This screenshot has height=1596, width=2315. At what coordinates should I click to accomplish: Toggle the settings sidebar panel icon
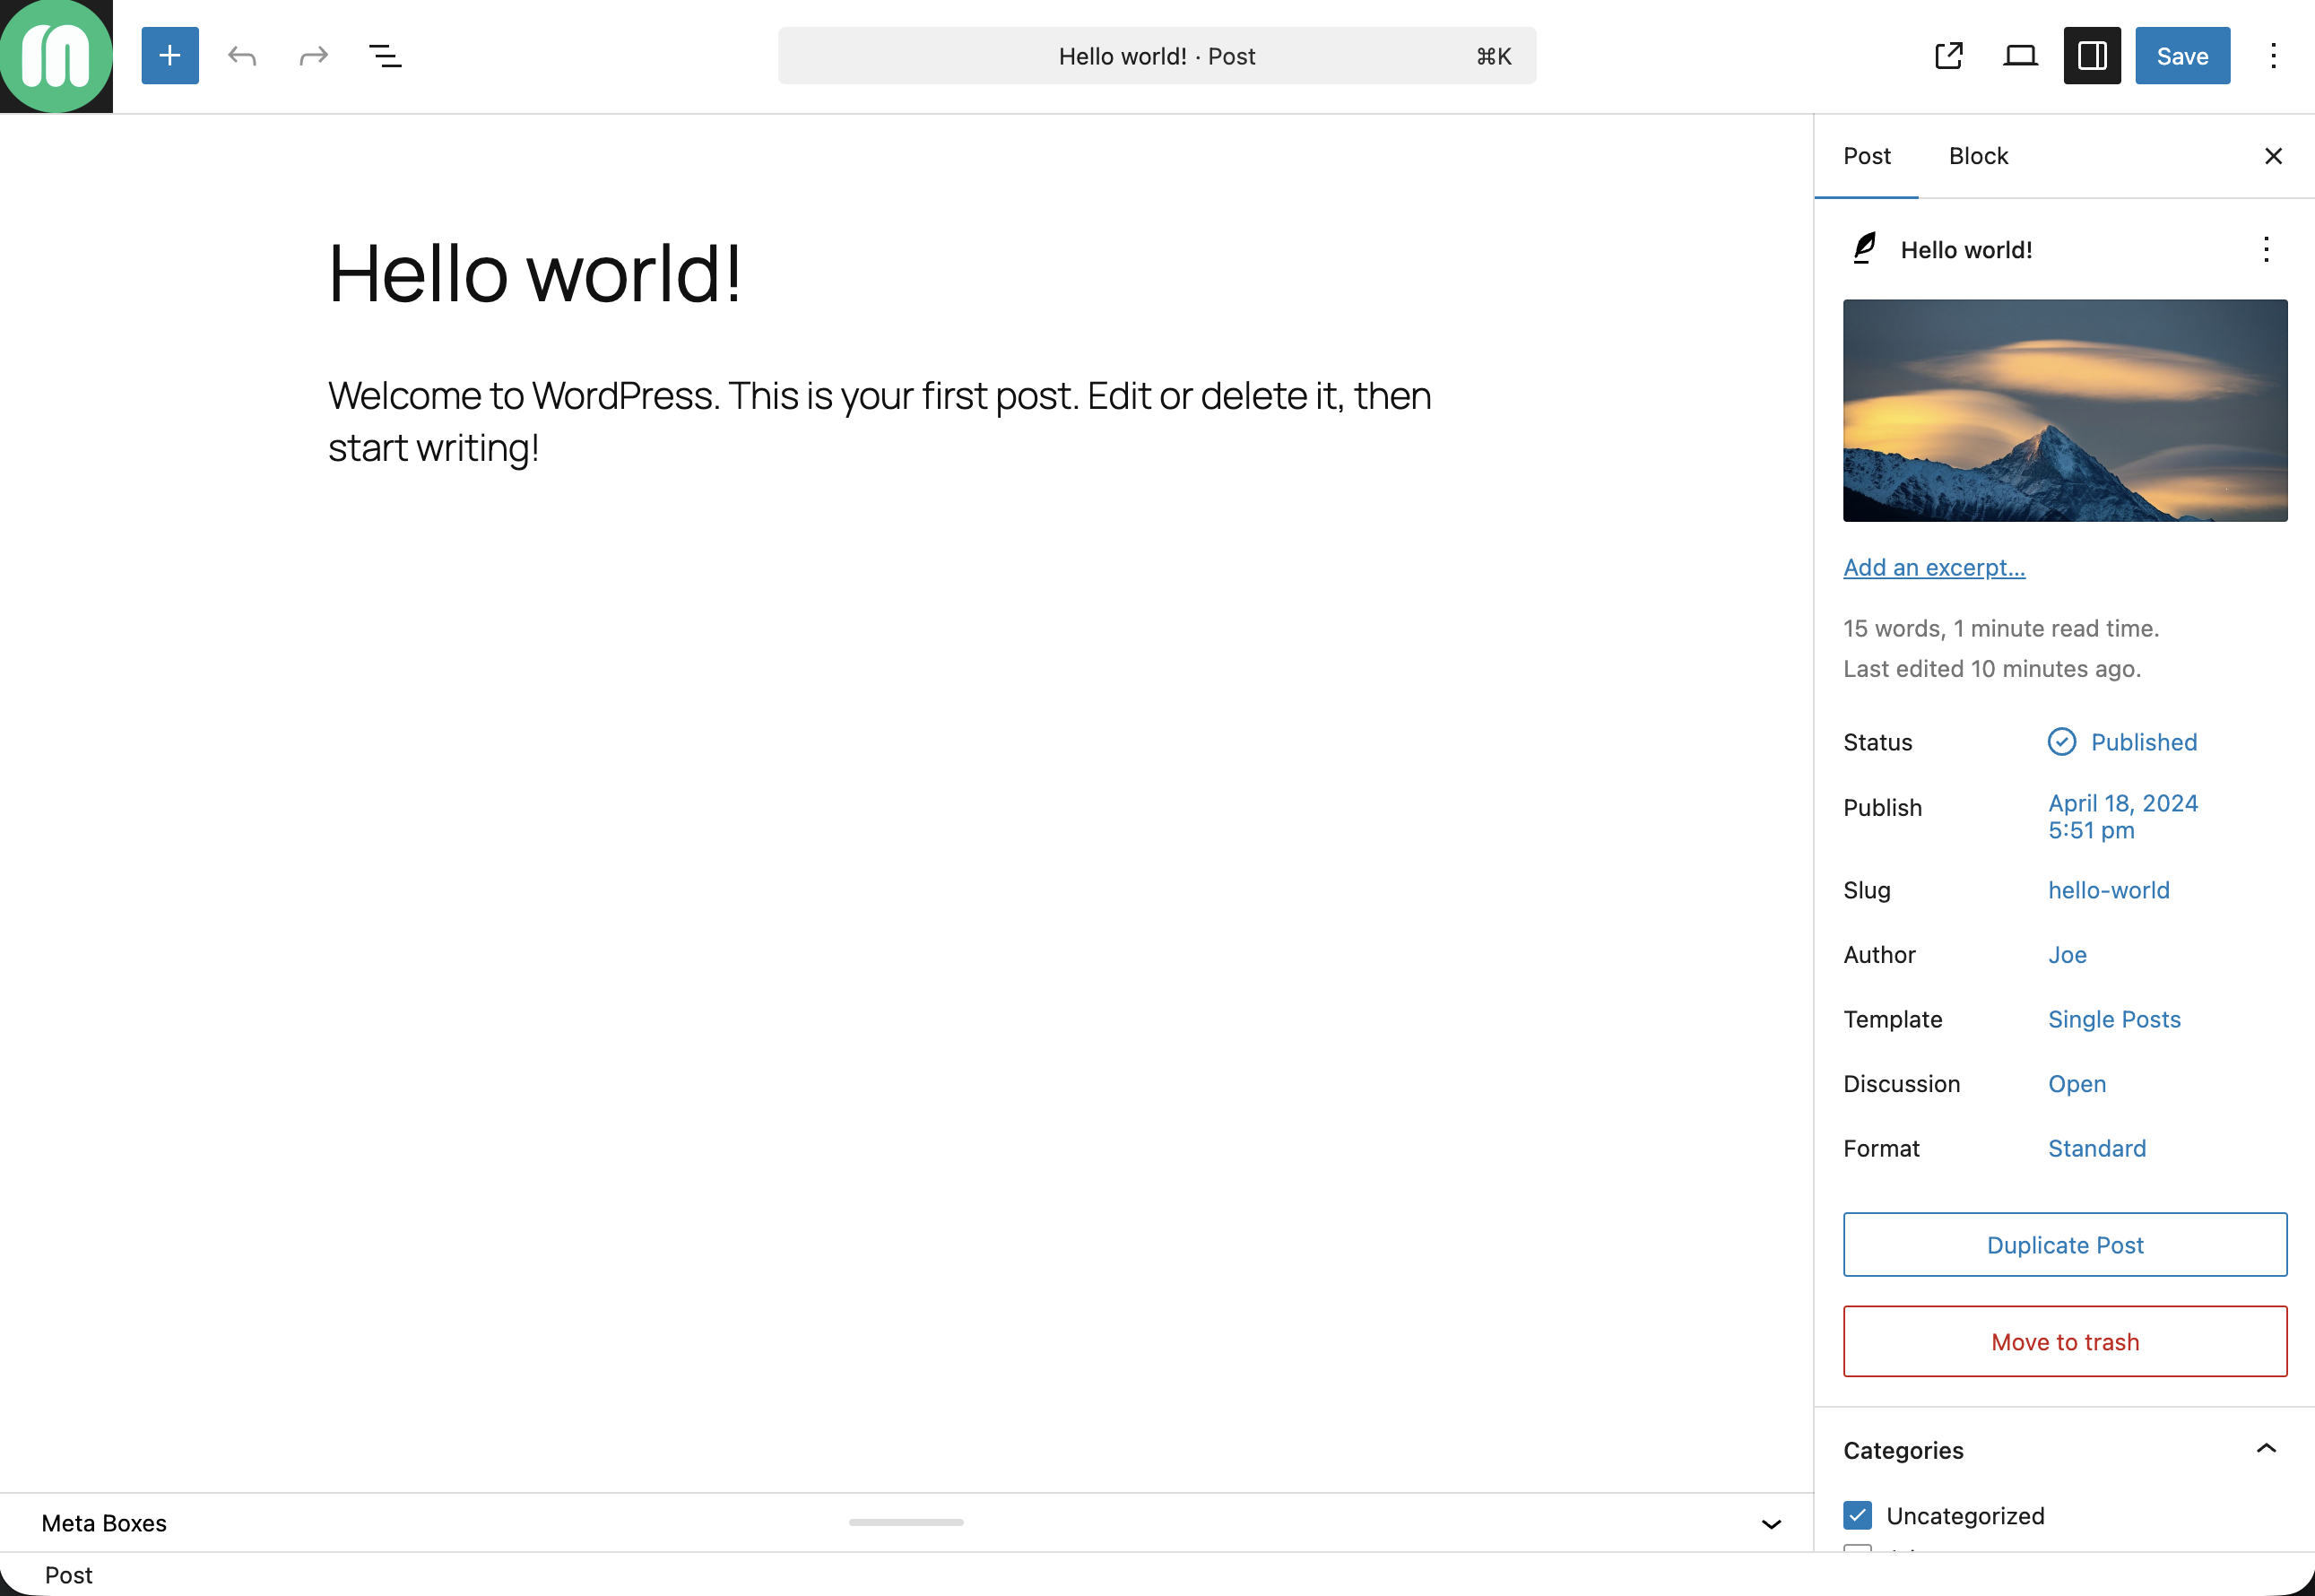click(2092, 56)
